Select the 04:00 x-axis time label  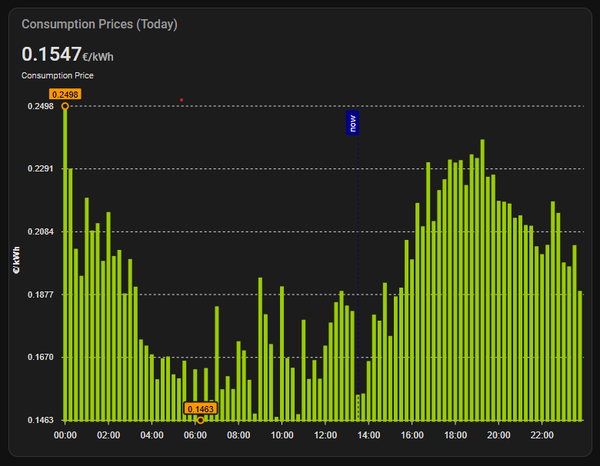point(152,435)
